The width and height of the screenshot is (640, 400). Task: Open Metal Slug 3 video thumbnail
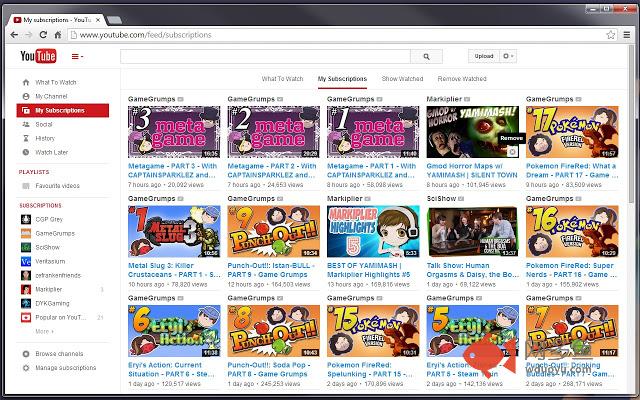174,231
